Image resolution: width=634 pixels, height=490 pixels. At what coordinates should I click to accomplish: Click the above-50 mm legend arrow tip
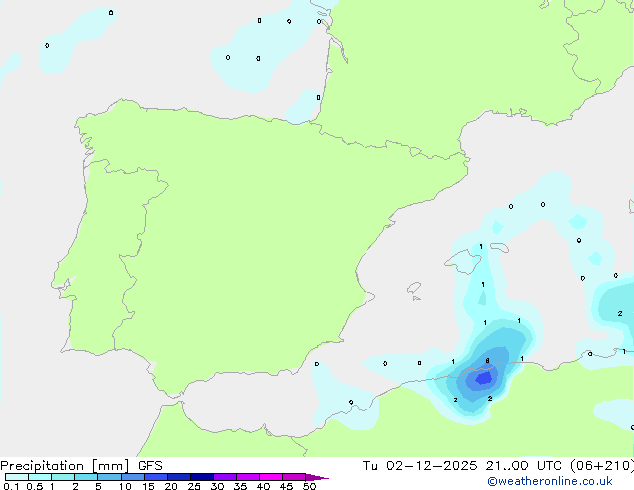pos(317,477)
